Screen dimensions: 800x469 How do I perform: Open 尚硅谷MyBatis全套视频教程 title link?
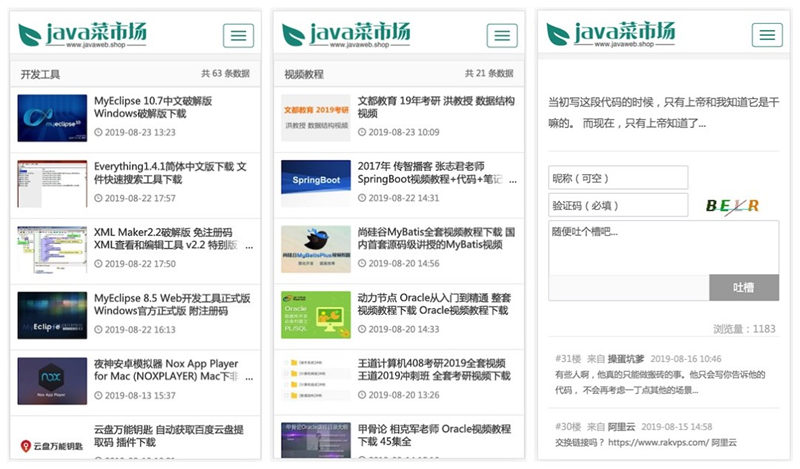click(x=436, y=238)
